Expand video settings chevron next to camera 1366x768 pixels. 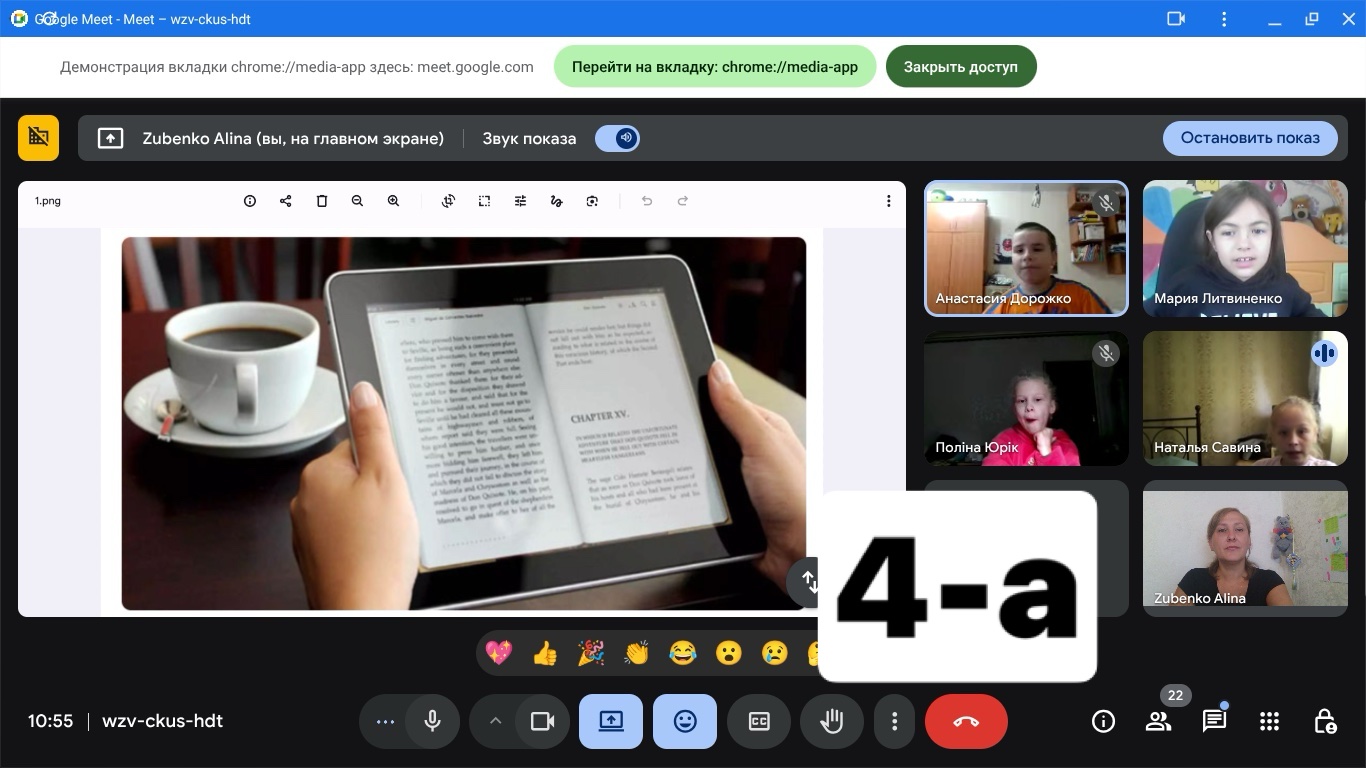pos(495,721)
